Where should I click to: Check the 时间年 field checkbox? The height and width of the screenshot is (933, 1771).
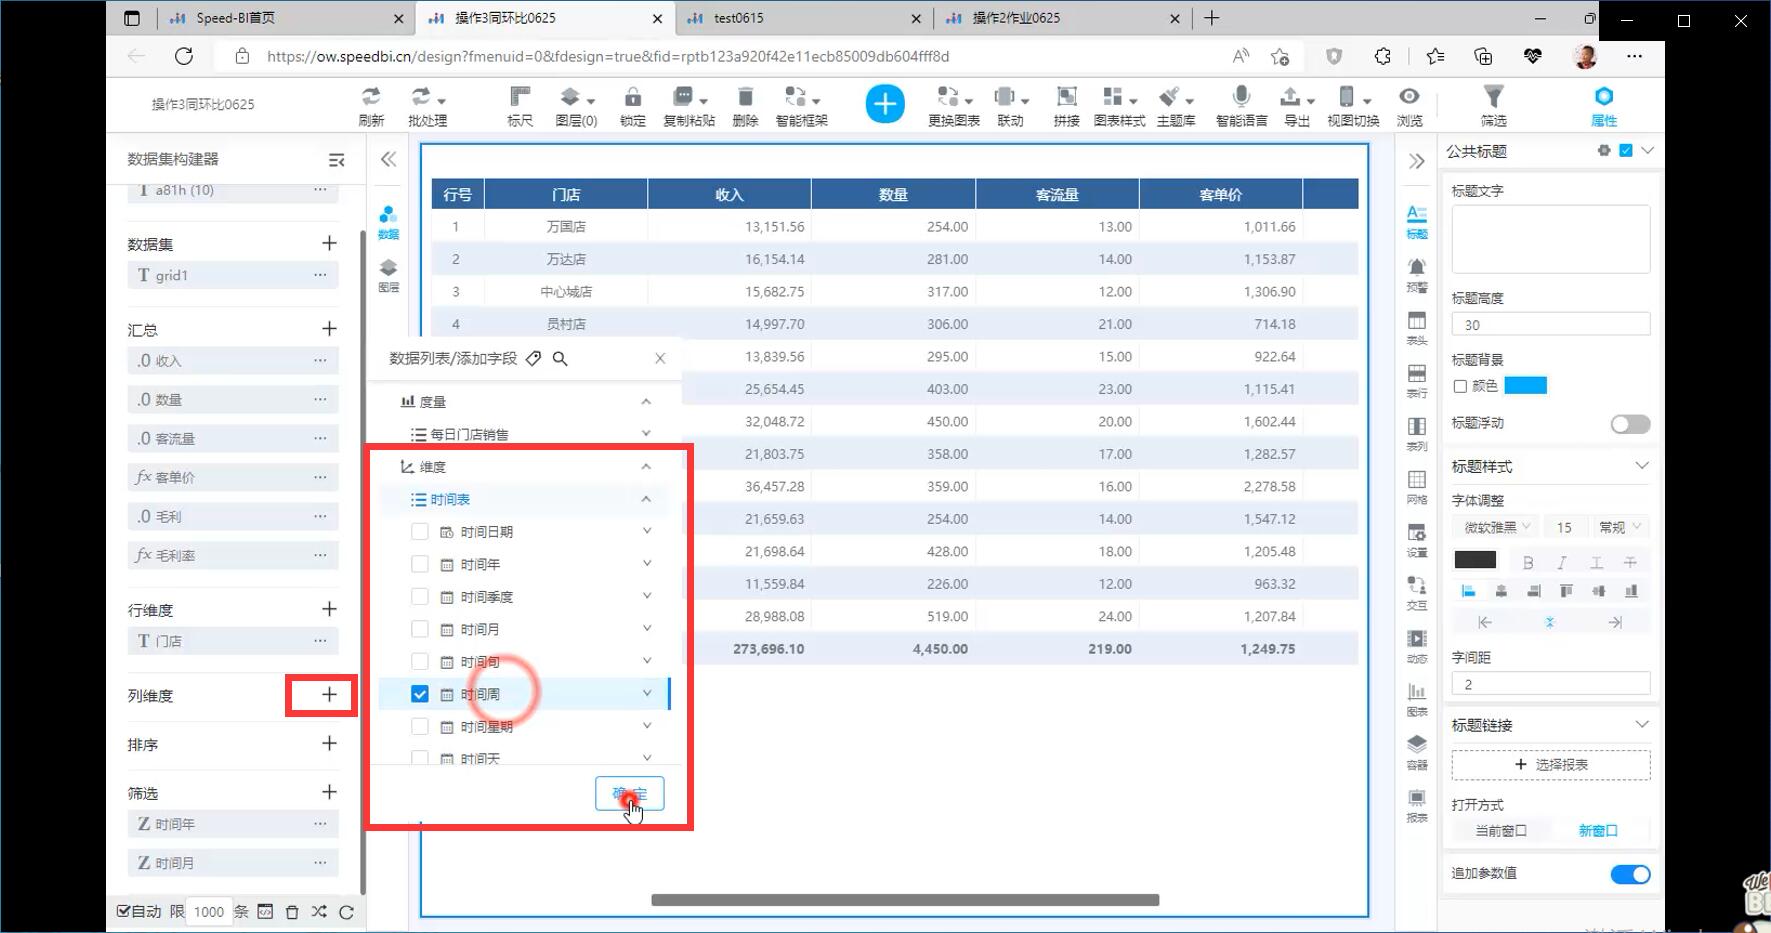pyautogui.click(x=420, y=565)
